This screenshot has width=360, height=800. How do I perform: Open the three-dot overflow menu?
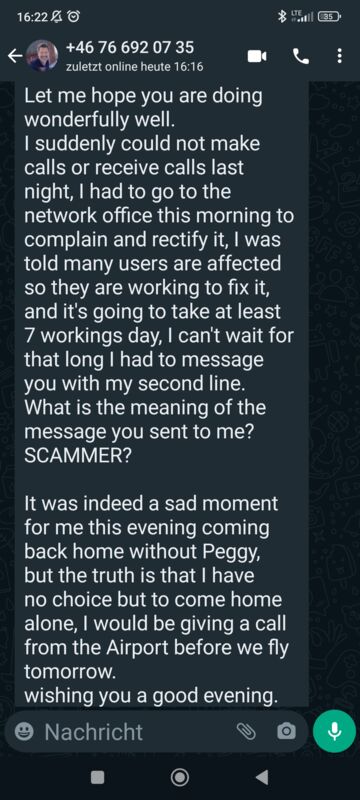click(340, 57)
